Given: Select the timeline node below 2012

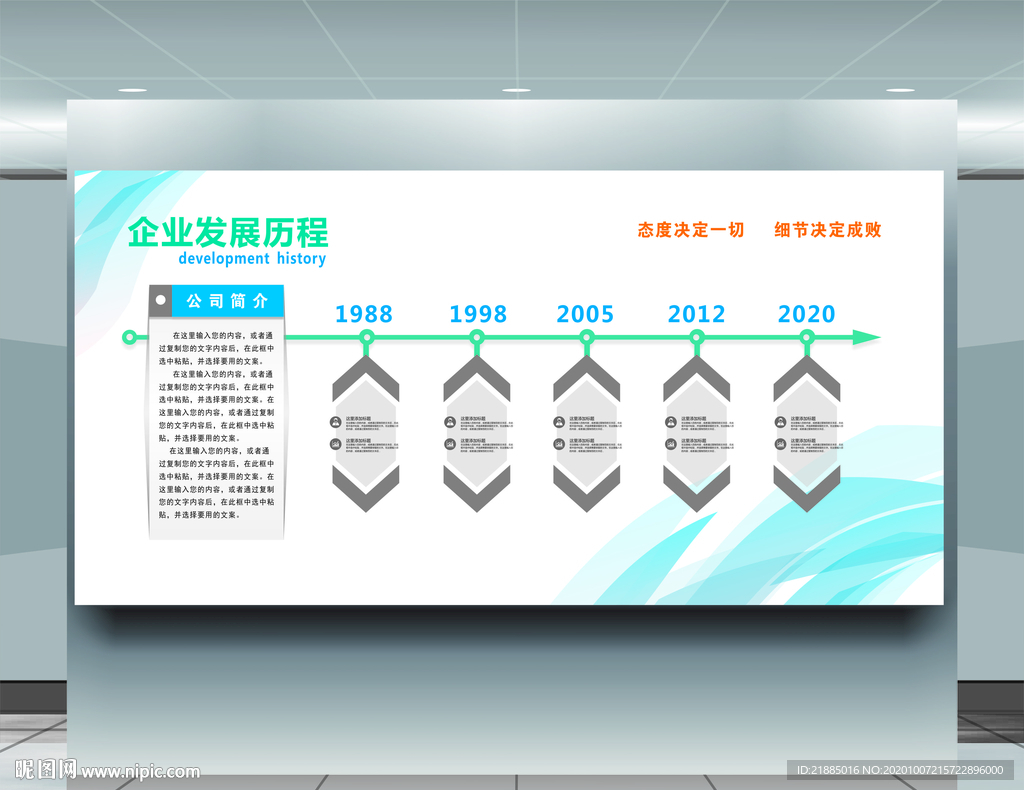Looking at the screenshot, I should (x=697, y=338).
